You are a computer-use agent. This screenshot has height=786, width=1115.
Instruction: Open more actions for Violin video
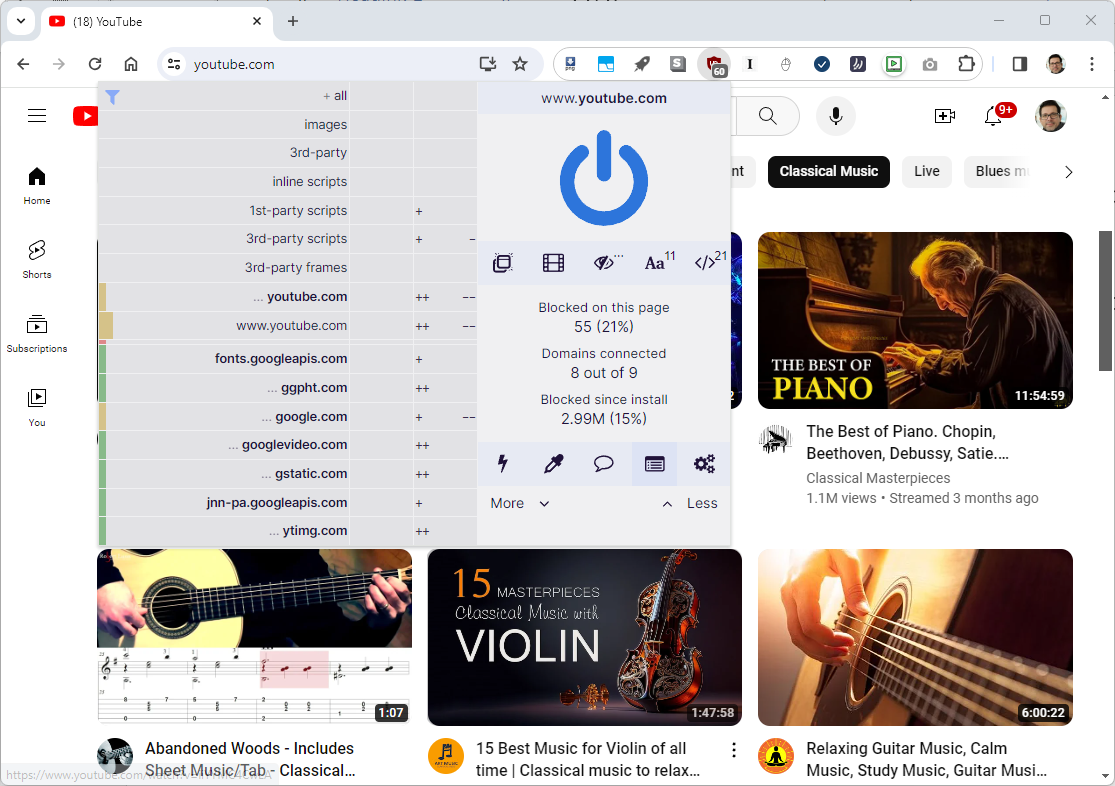(x=733, y=750)
